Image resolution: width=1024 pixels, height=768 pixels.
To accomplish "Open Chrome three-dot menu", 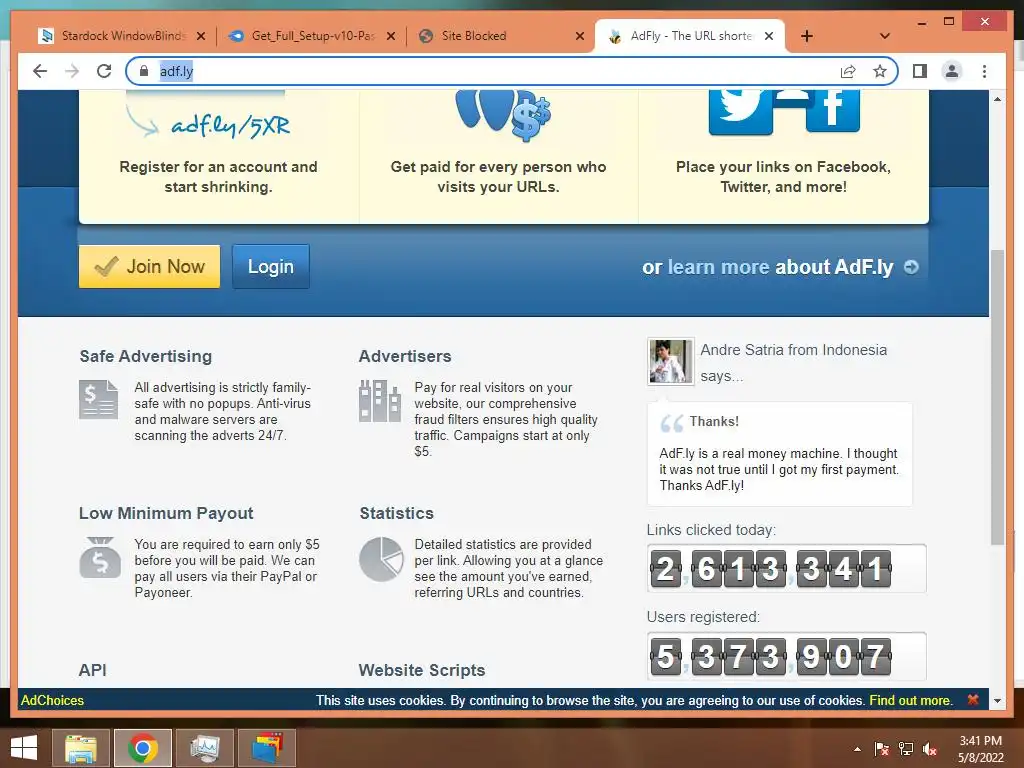I will point(984,71).
